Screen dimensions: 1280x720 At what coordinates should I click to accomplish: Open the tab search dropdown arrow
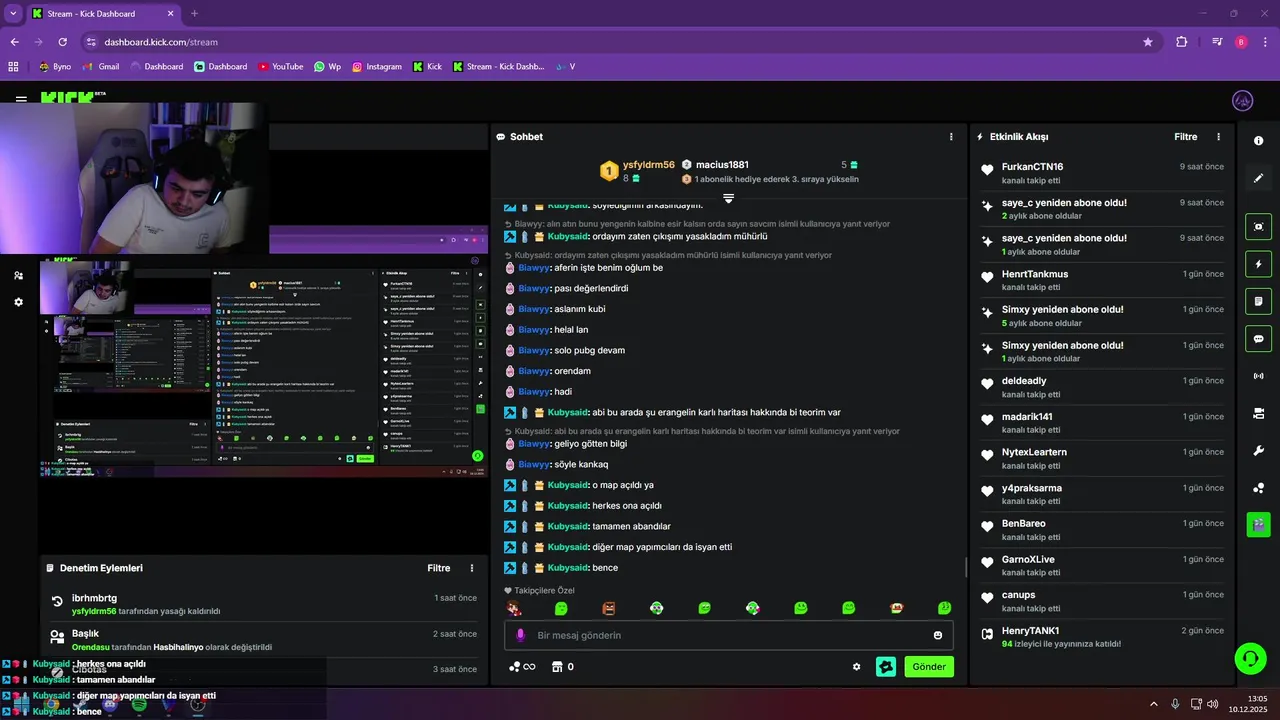coord(13,14)
